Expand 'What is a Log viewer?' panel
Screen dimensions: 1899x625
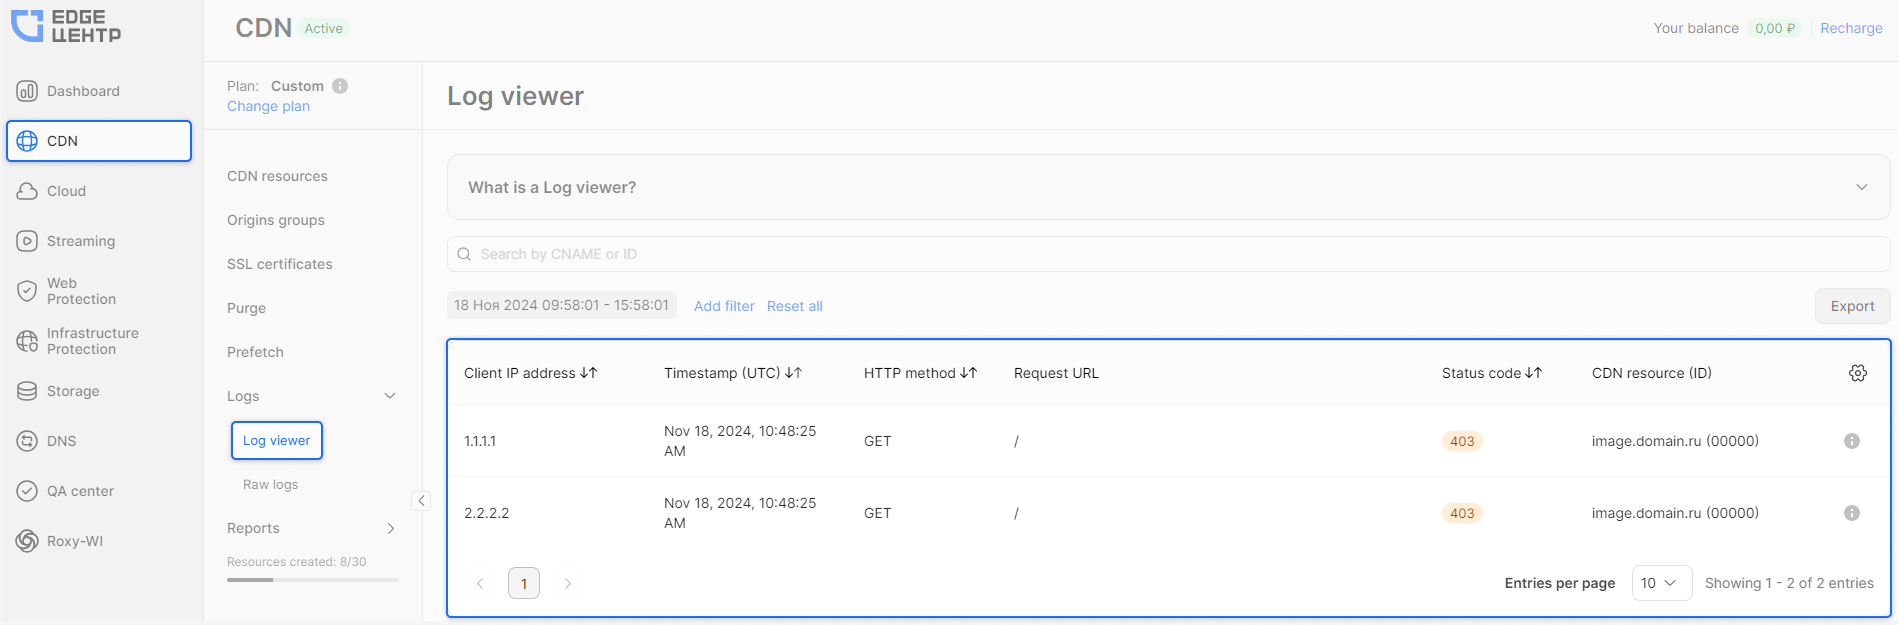[x=1862, y=187]
